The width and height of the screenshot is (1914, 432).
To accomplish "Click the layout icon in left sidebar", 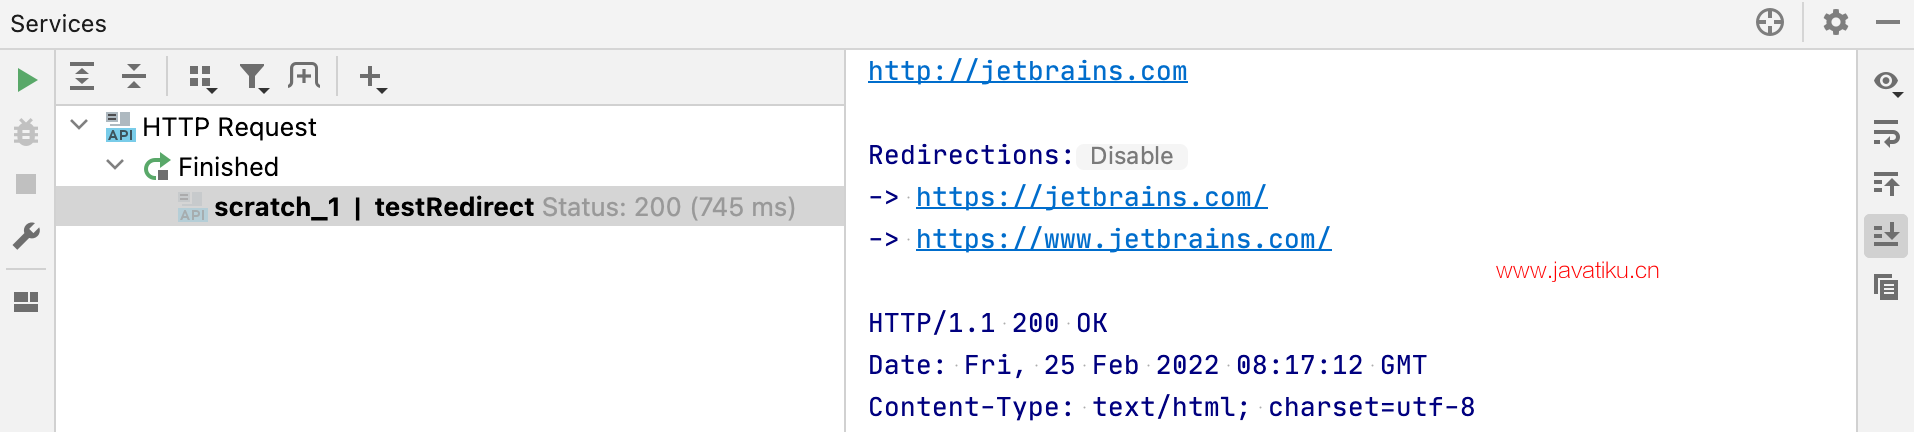I will [27, 301].
